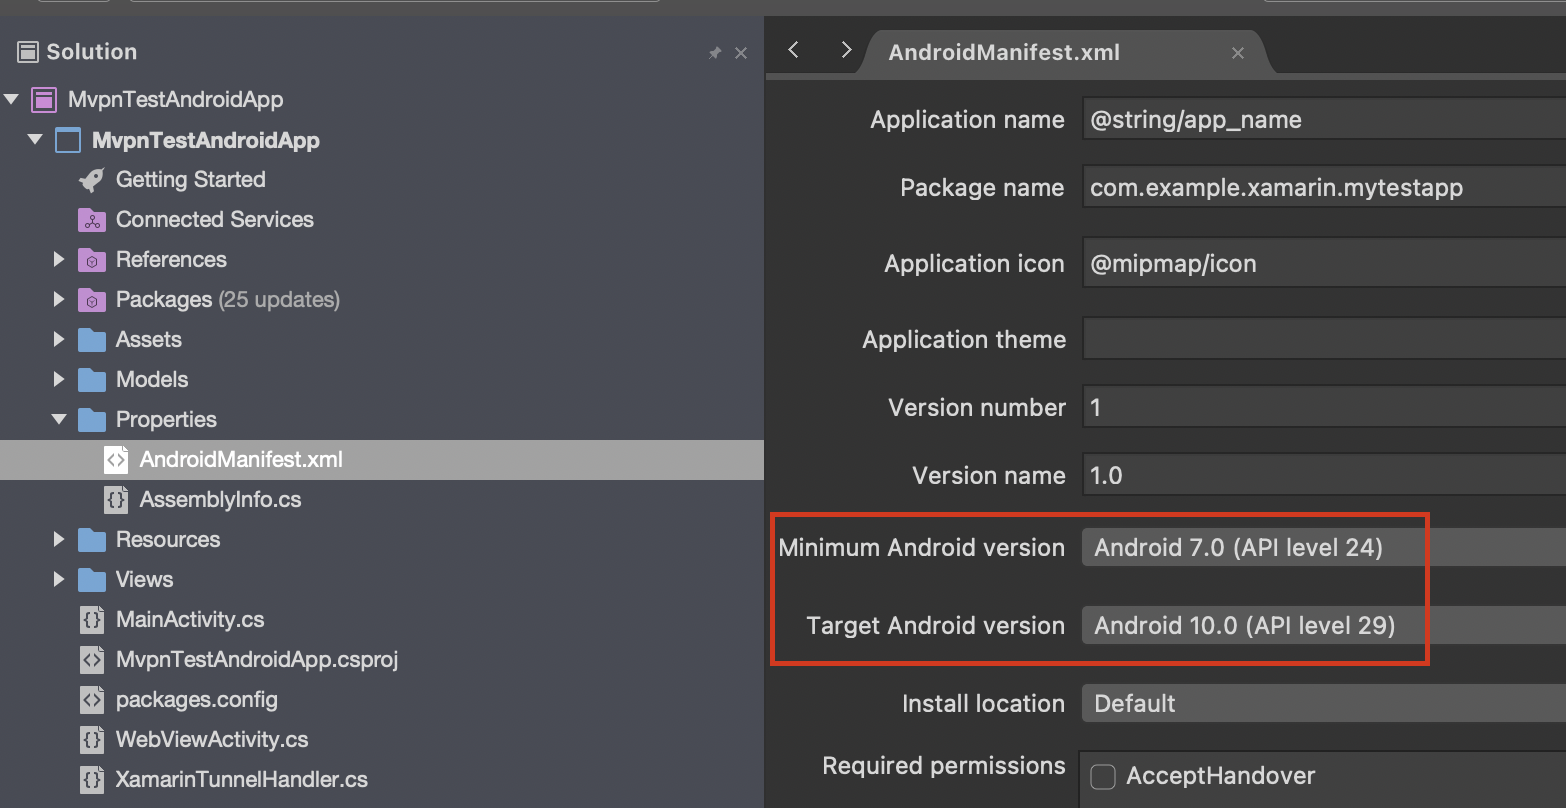Navigate back with the left arrow
The height and width of the screenshot is (808, 1566).
[x=794, y=50]
